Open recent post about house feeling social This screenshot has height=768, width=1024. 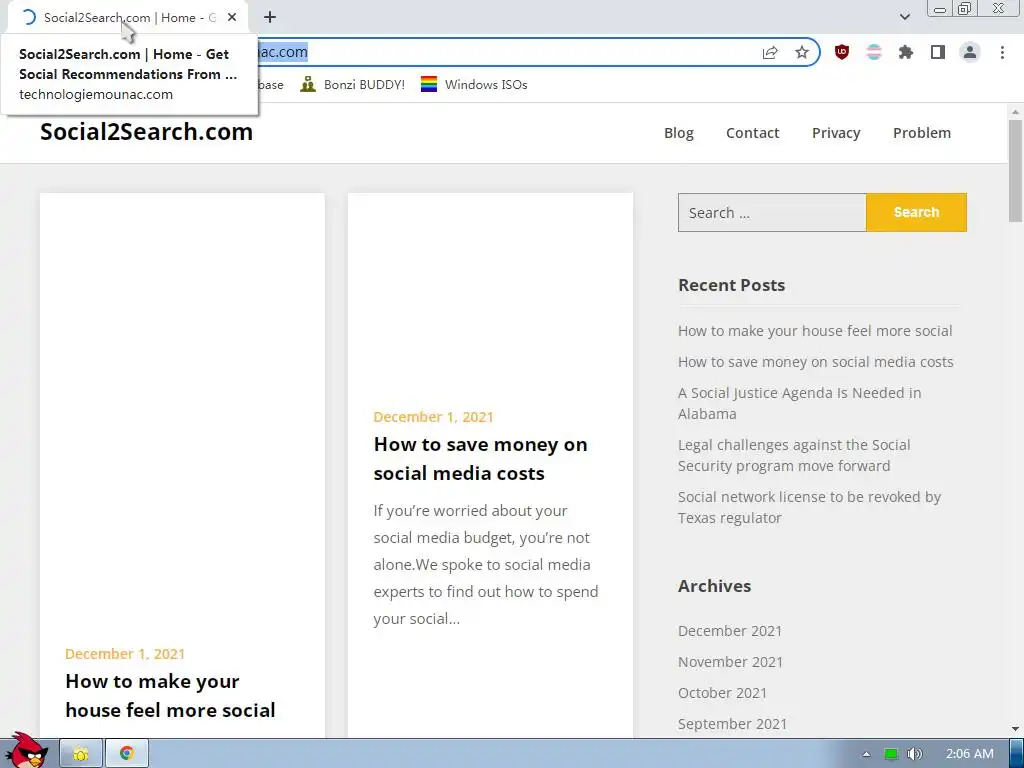tap(815, 331)
